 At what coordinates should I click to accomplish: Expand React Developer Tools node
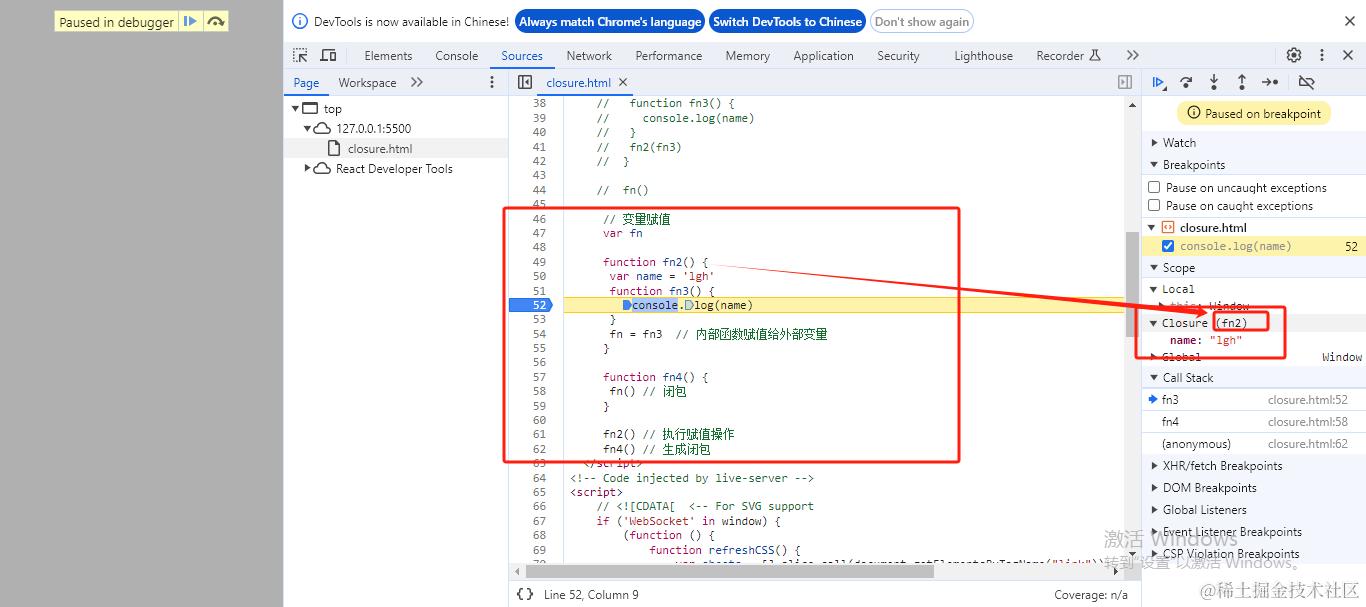pyautogui.click(x=308, y=169)
